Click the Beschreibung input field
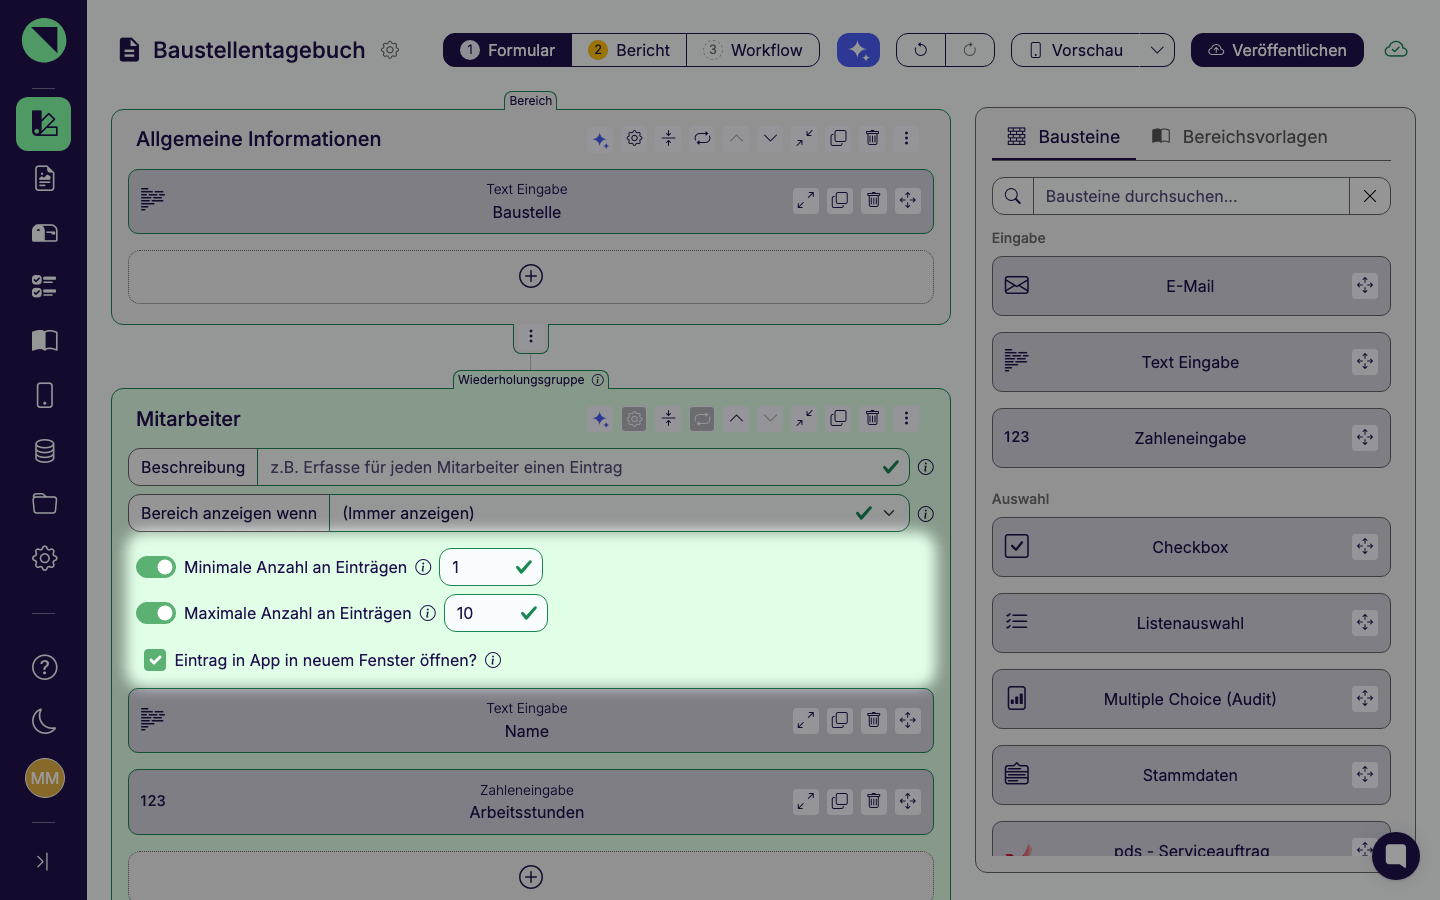The image size is (1440, 900). 583,467
